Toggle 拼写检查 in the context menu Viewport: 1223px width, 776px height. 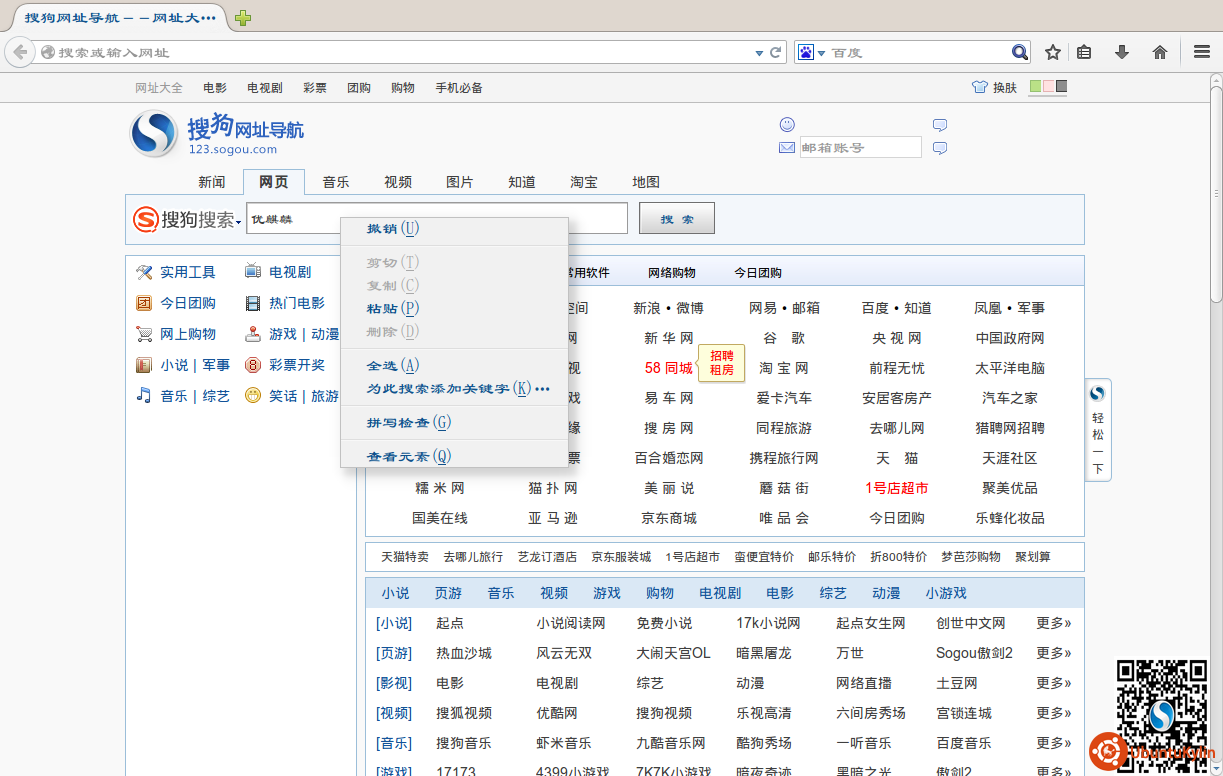click(x=409, y=423)
